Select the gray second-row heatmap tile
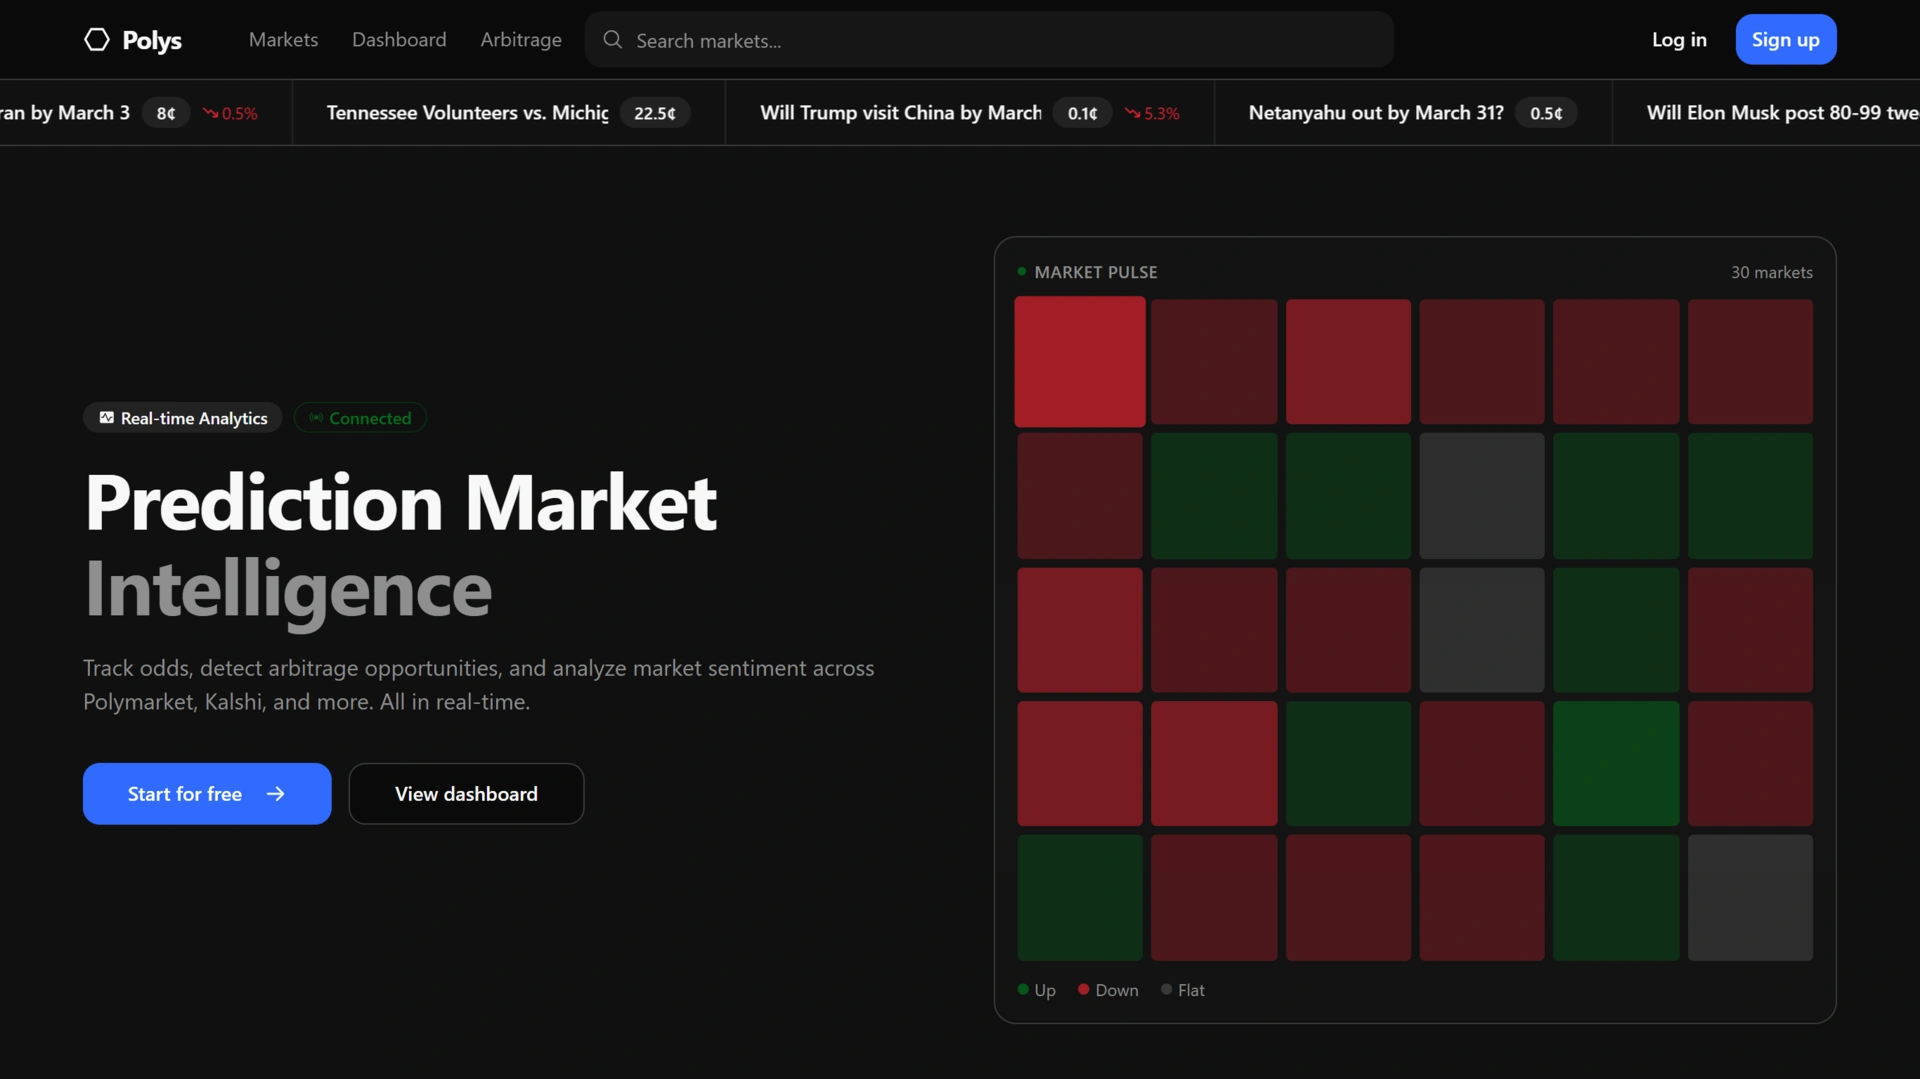This screenshot has width=1920, height=1079. click(1482, 496)
